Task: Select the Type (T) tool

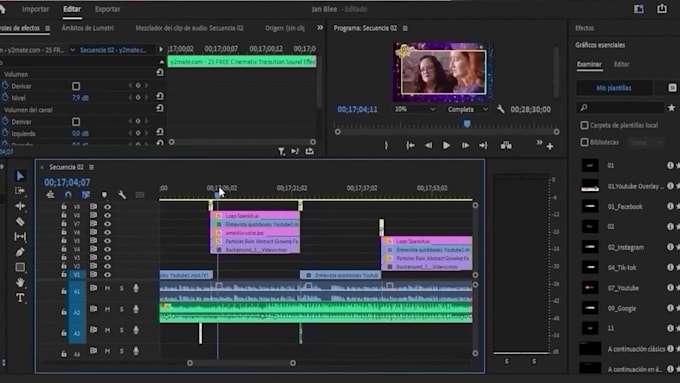Action: (x=20, y=298)
